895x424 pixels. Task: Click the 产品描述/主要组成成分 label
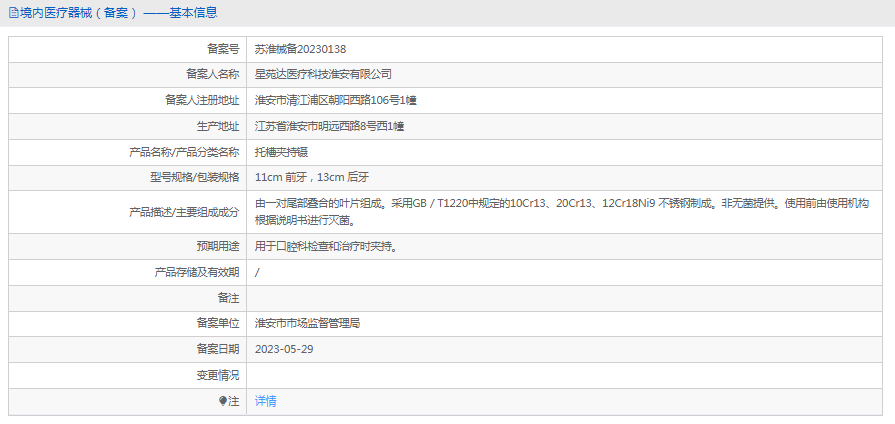[x=184, y=212]
